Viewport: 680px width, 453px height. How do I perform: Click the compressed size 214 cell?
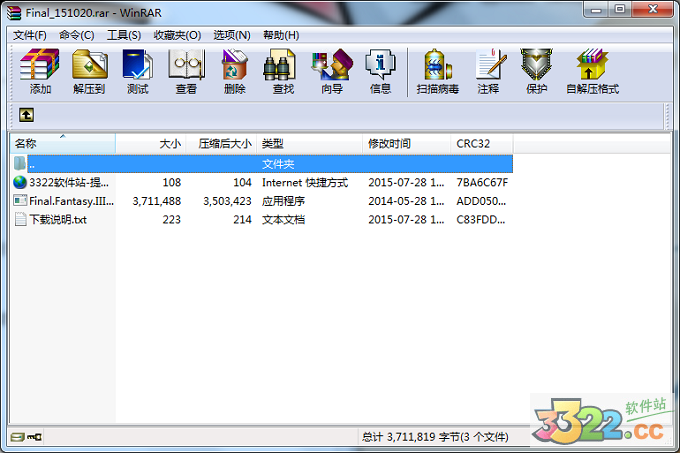[242, 220]
